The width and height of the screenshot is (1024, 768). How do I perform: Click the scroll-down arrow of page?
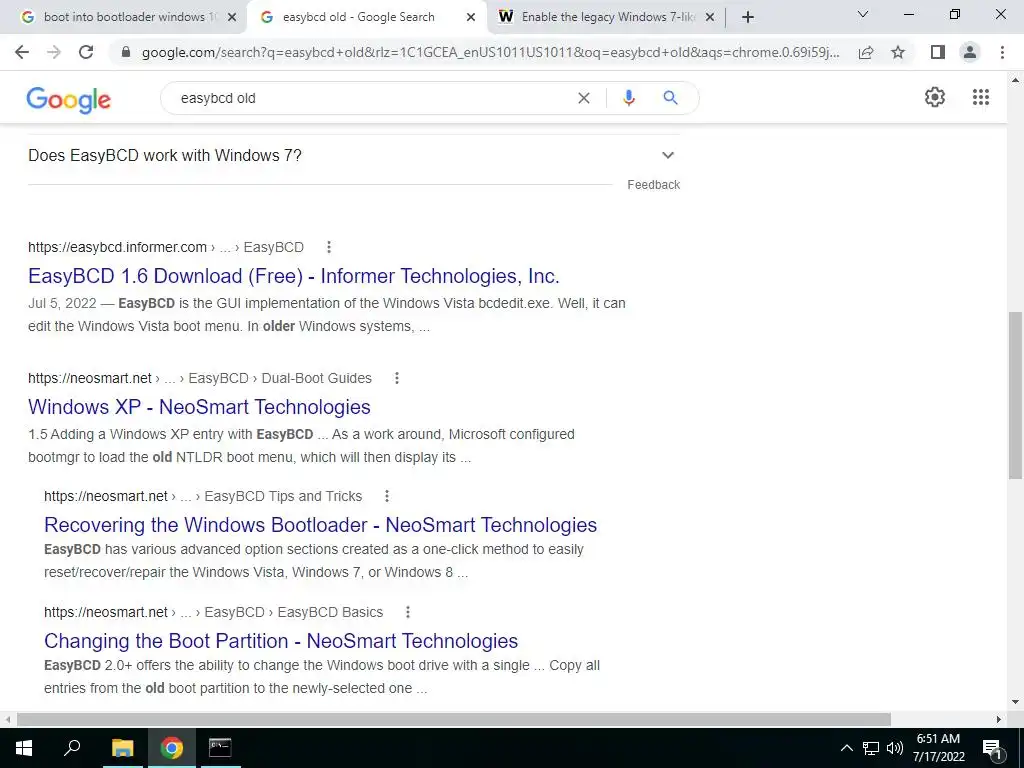[1015, 703]
